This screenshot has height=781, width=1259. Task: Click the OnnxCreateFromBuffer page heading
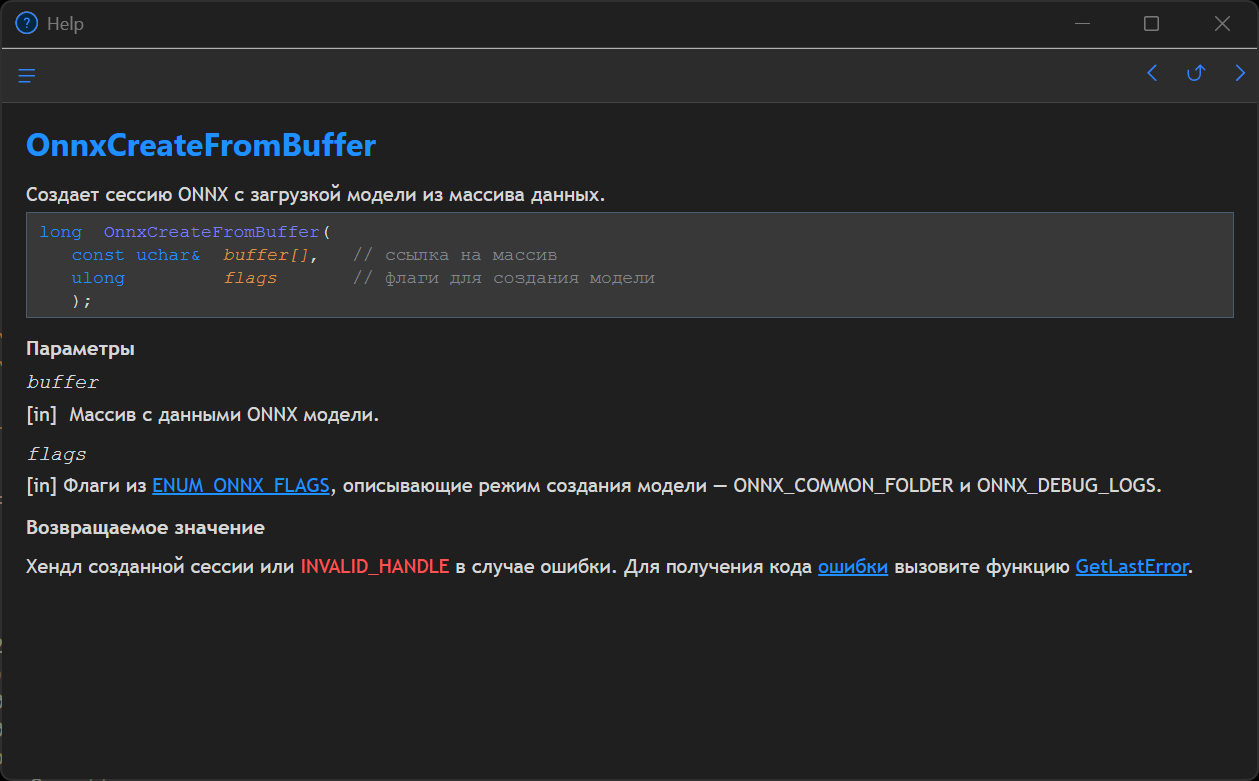201,146
